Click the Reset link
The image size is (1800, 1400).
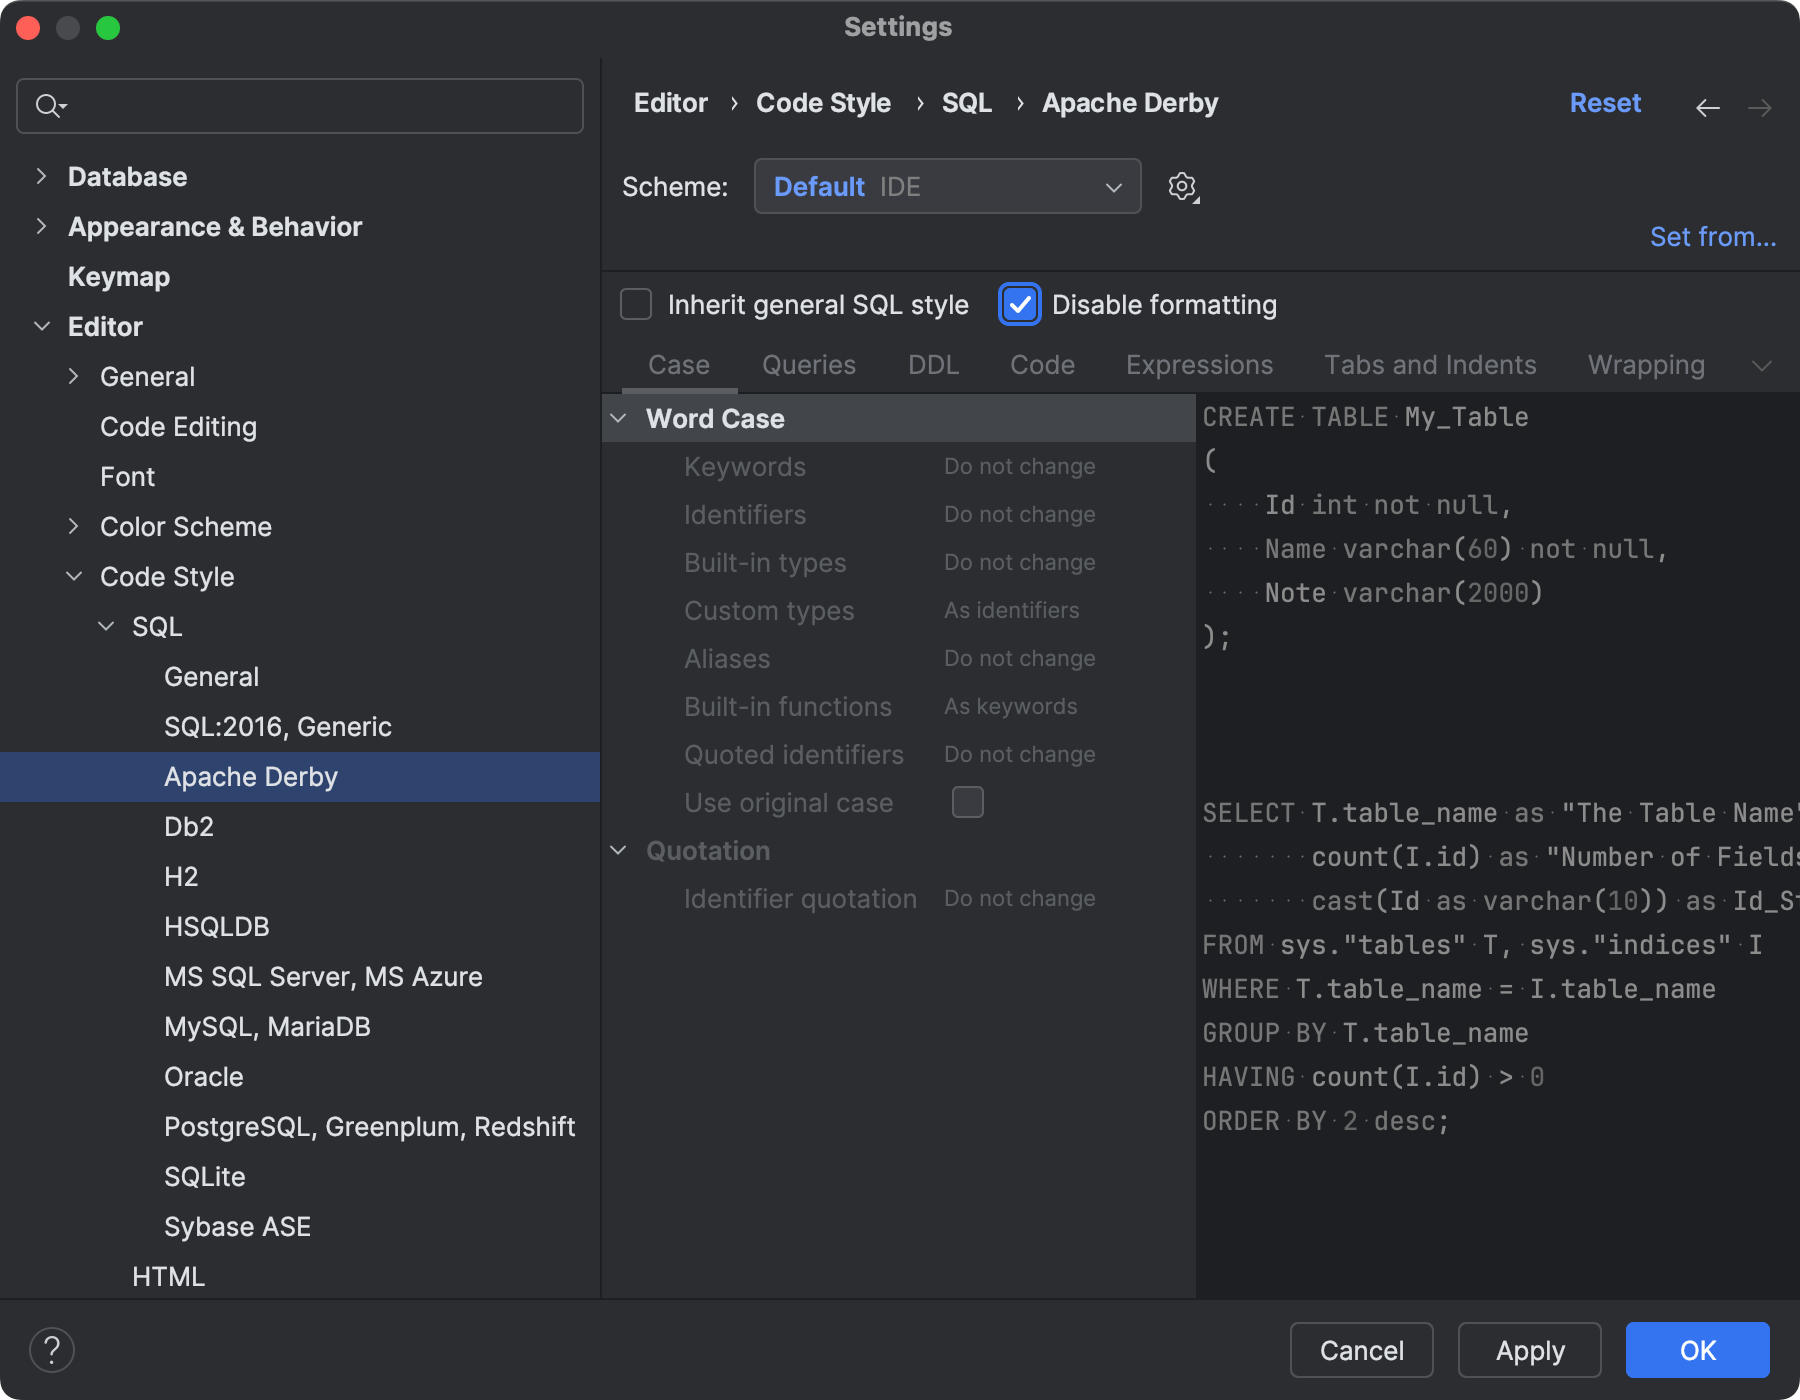[x=1604, y=102]
